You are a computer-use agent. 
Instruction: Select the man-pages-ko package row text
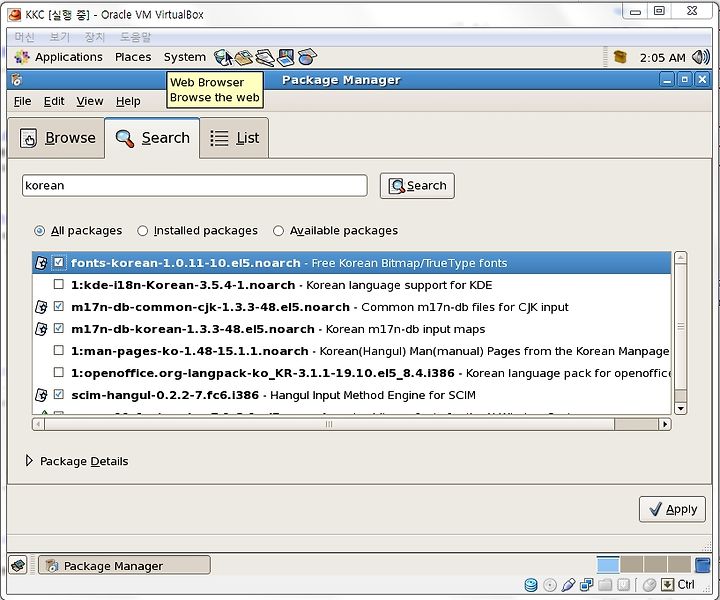370,351
